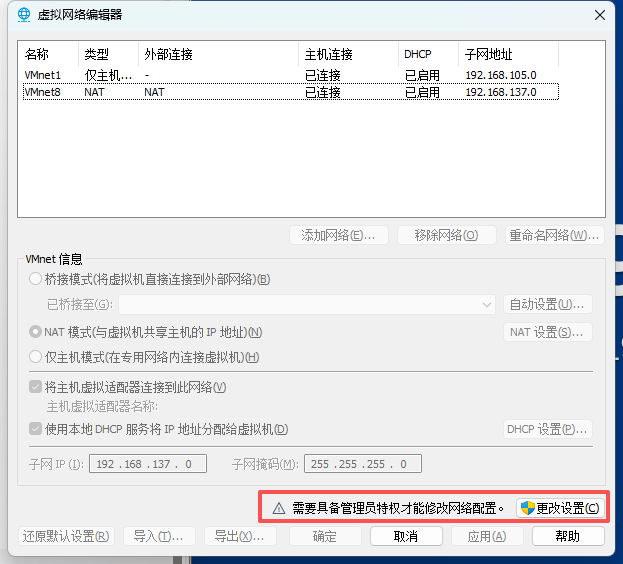Click the 仅主机... type cell
Image resolution: width=623 pixels, height=564 pixels.
coord(108,75)
